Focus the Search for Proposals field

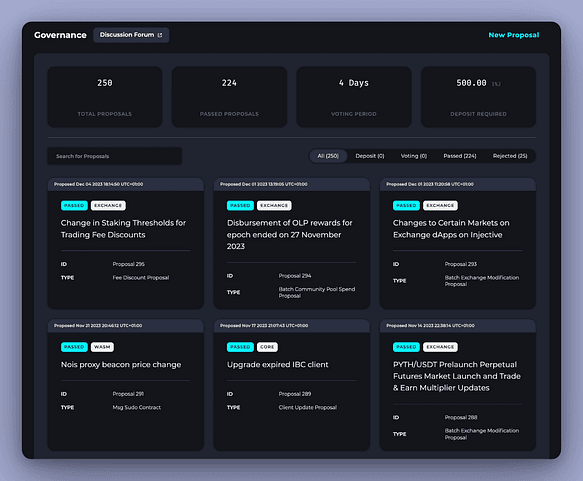pos(115,156)
